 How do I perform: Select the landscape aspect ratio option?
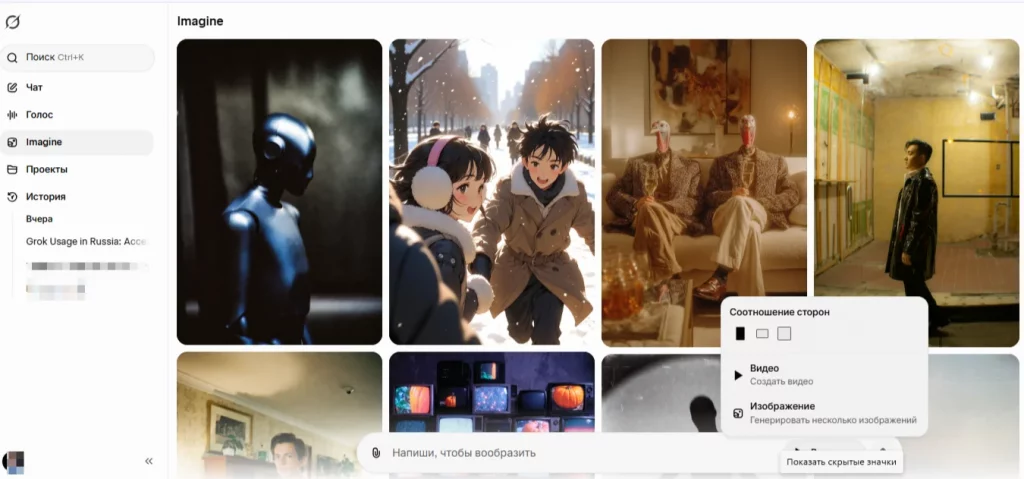pos(762,333)
